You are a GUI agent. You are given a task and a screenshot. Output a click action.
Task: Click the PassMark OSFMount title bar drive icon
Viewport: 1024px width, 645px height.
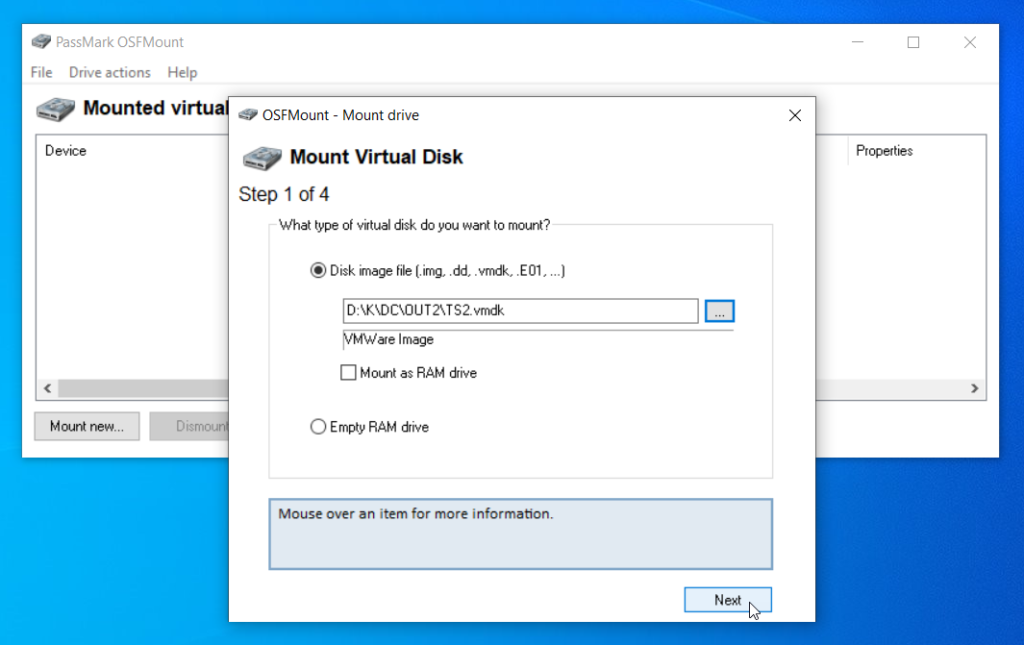coord(40,42)
